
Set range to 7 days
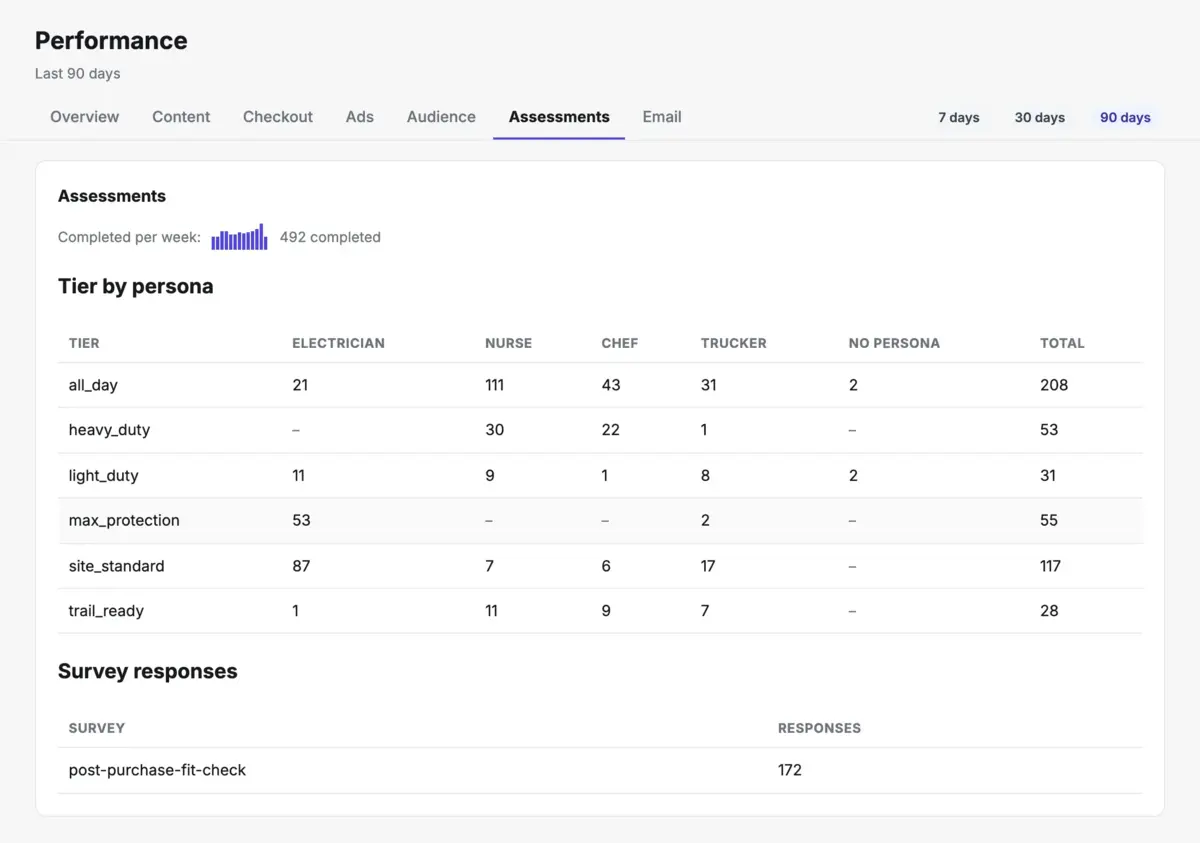point(959,118)
